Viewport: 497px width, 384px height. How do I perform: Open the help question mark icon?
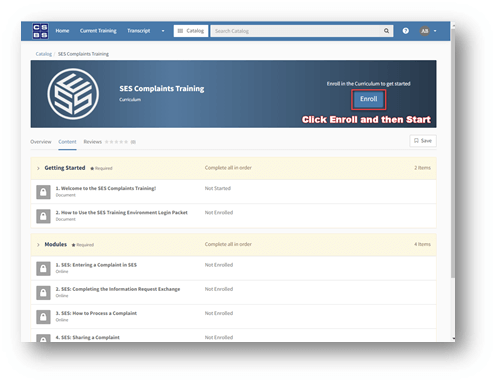405,31
